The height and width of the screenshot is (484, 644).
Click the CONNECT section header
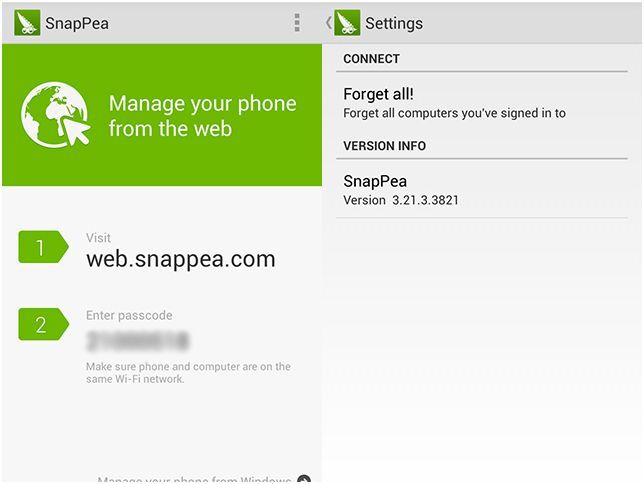click(x=371, y=59)
